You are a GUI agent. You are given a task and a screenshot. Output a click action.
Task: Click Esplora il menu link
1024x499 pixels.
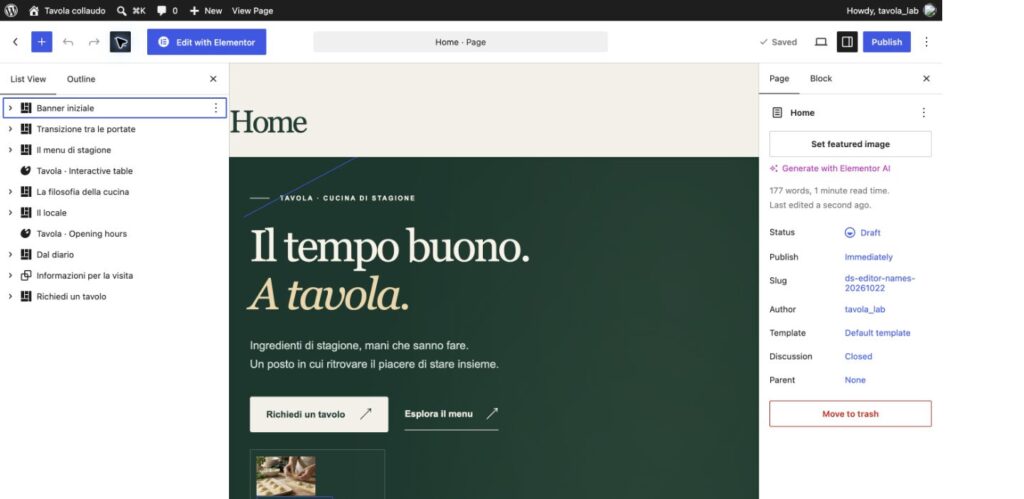pos(451,414)
